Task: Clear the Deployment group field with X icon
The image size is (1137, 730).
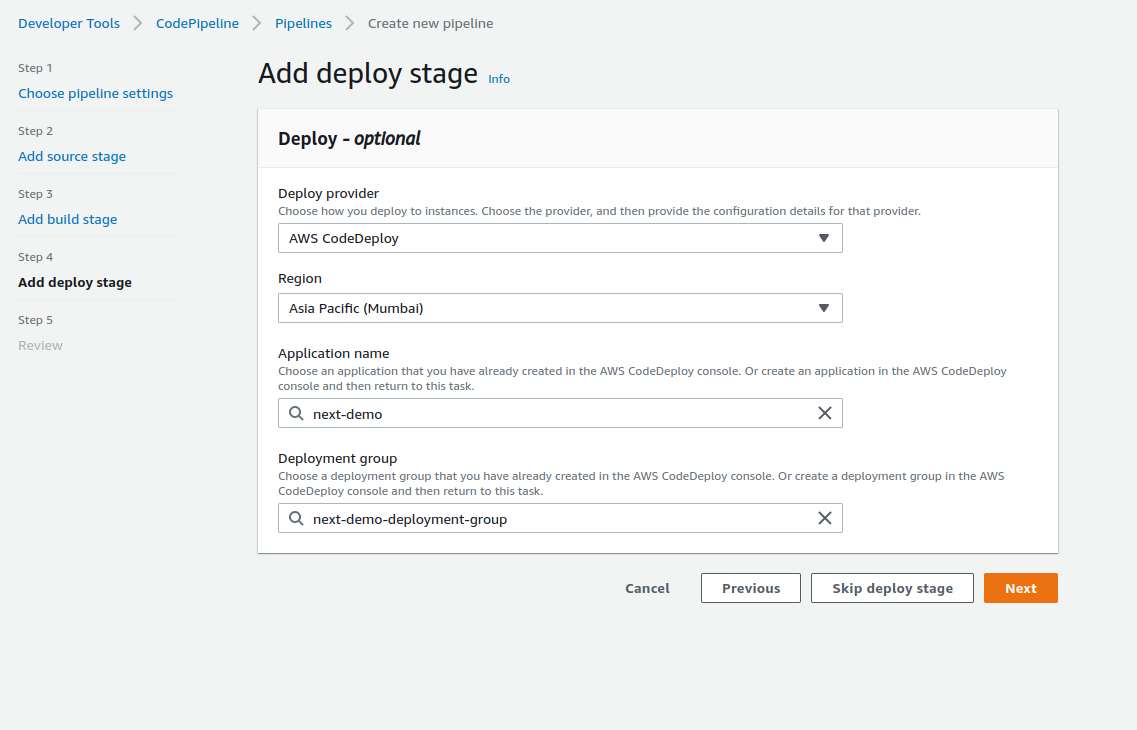Action: tap(824, 518)
